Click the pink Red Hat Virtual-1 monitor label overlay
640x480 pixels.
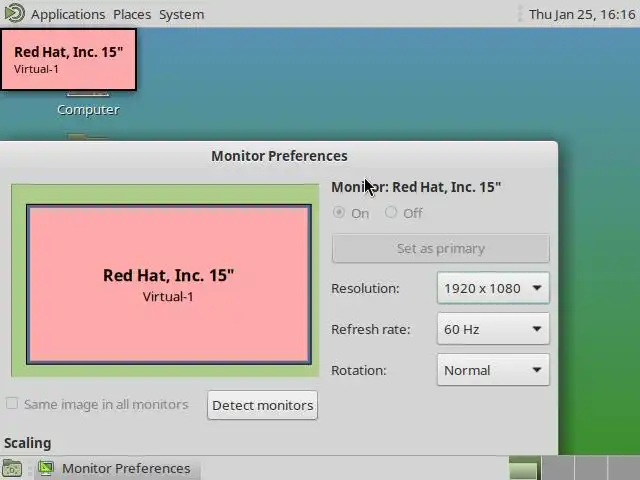click(x=69, y=60)
